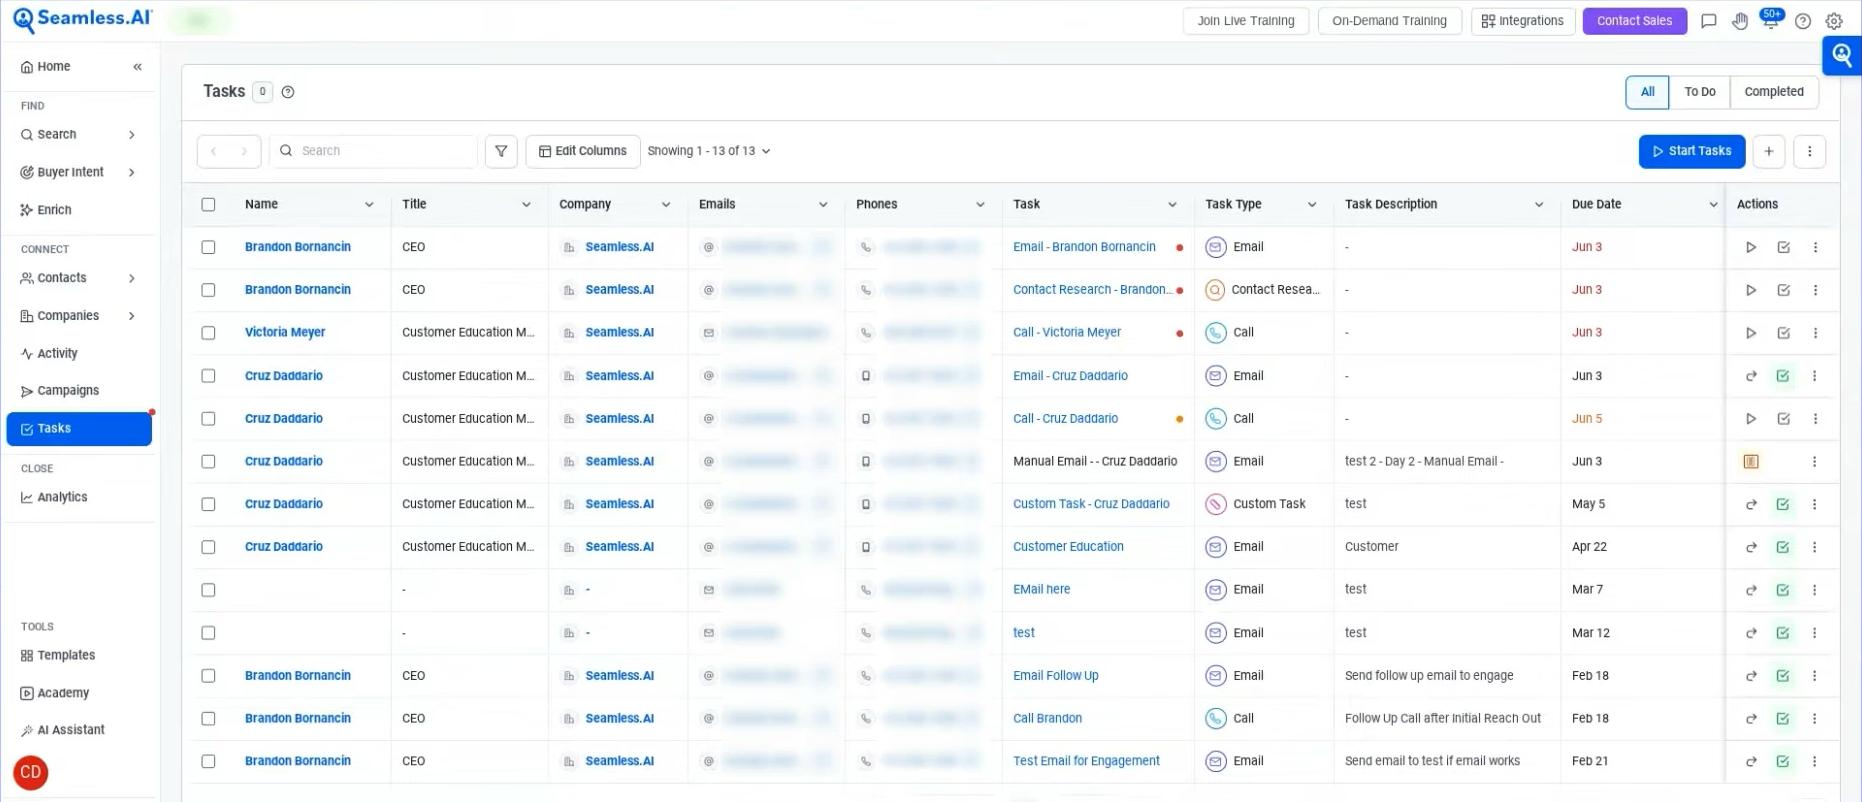Collapse the sidebar with the double-chevron icon
1862x802 pixels.
138,67
